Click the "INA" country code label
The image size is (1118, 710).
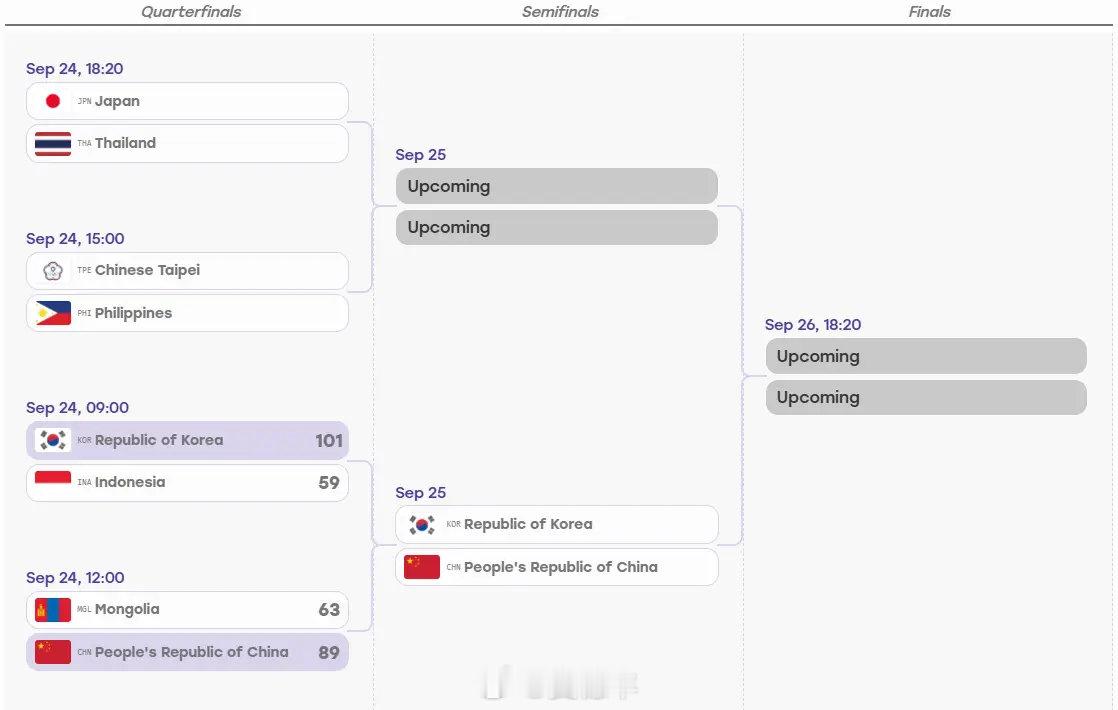[85, 483]
